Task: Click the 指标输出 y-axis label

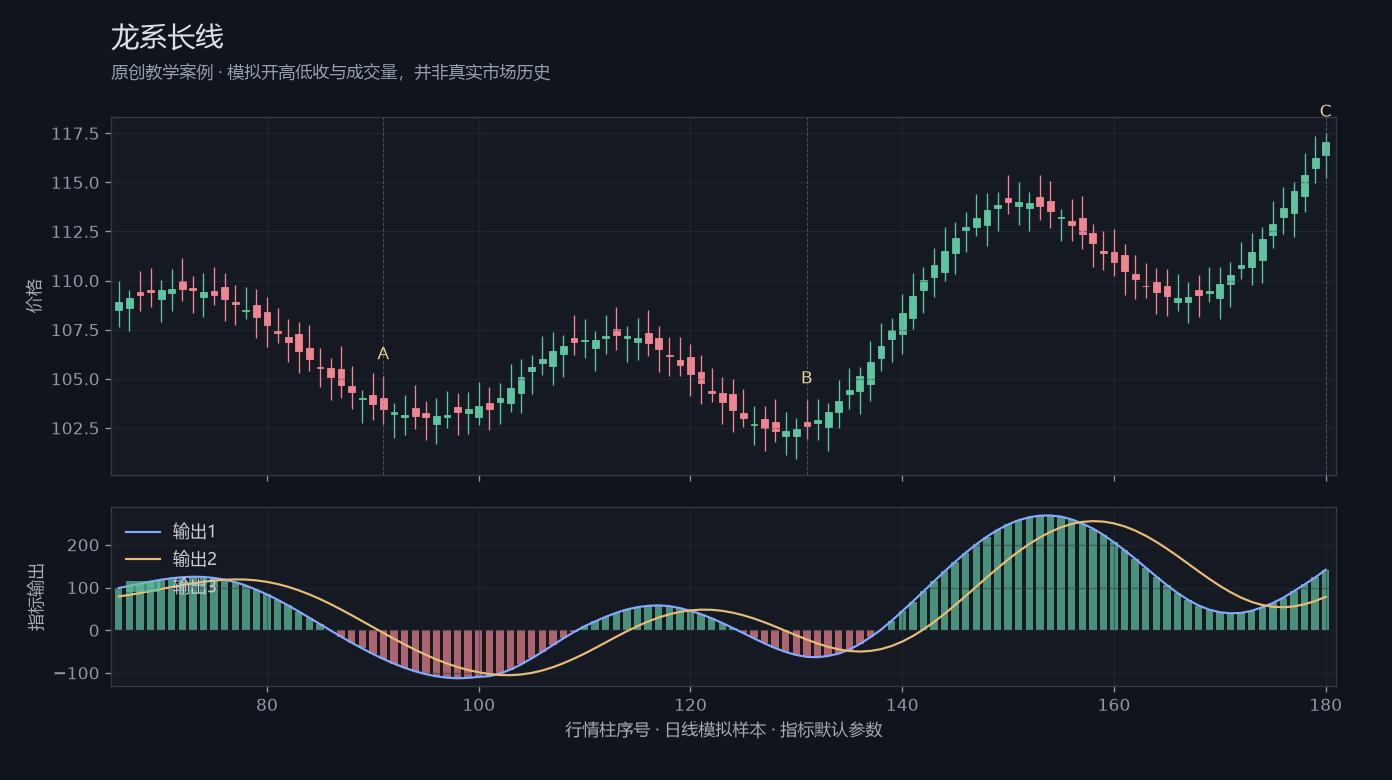Action: click(35, 597)
